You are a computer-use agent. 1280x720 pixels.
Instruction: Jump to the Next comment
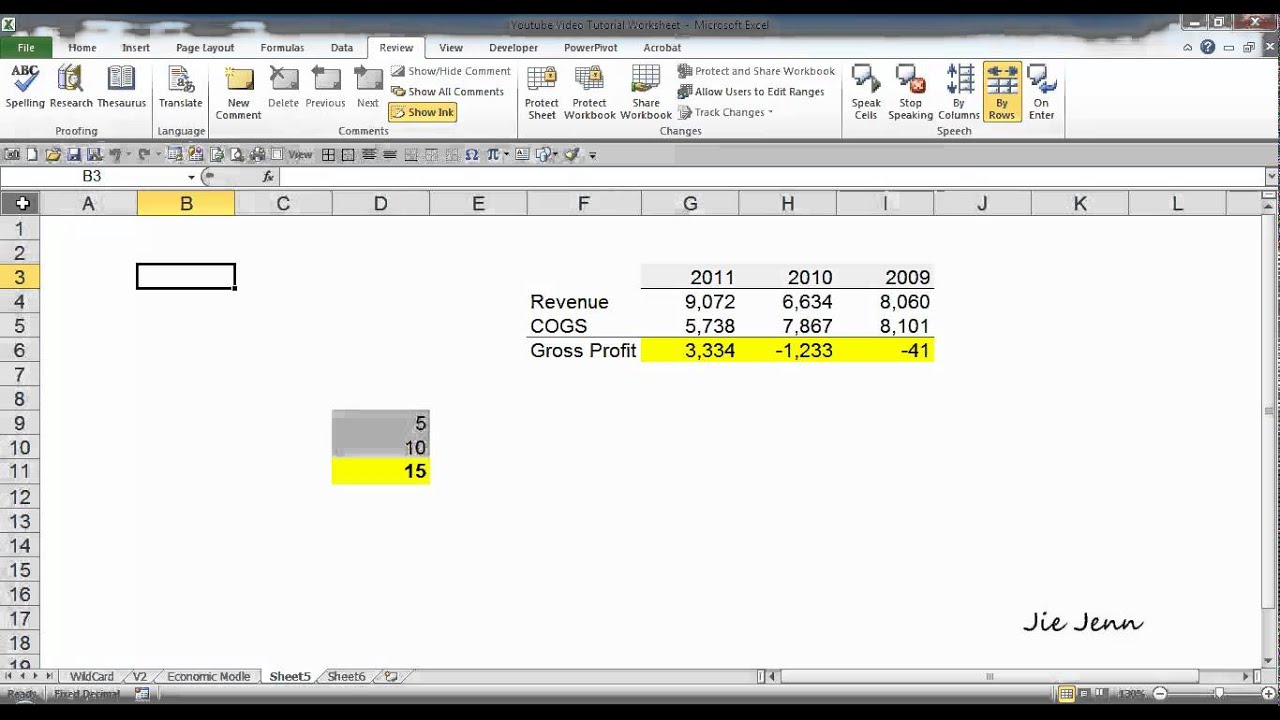[368, 86]
